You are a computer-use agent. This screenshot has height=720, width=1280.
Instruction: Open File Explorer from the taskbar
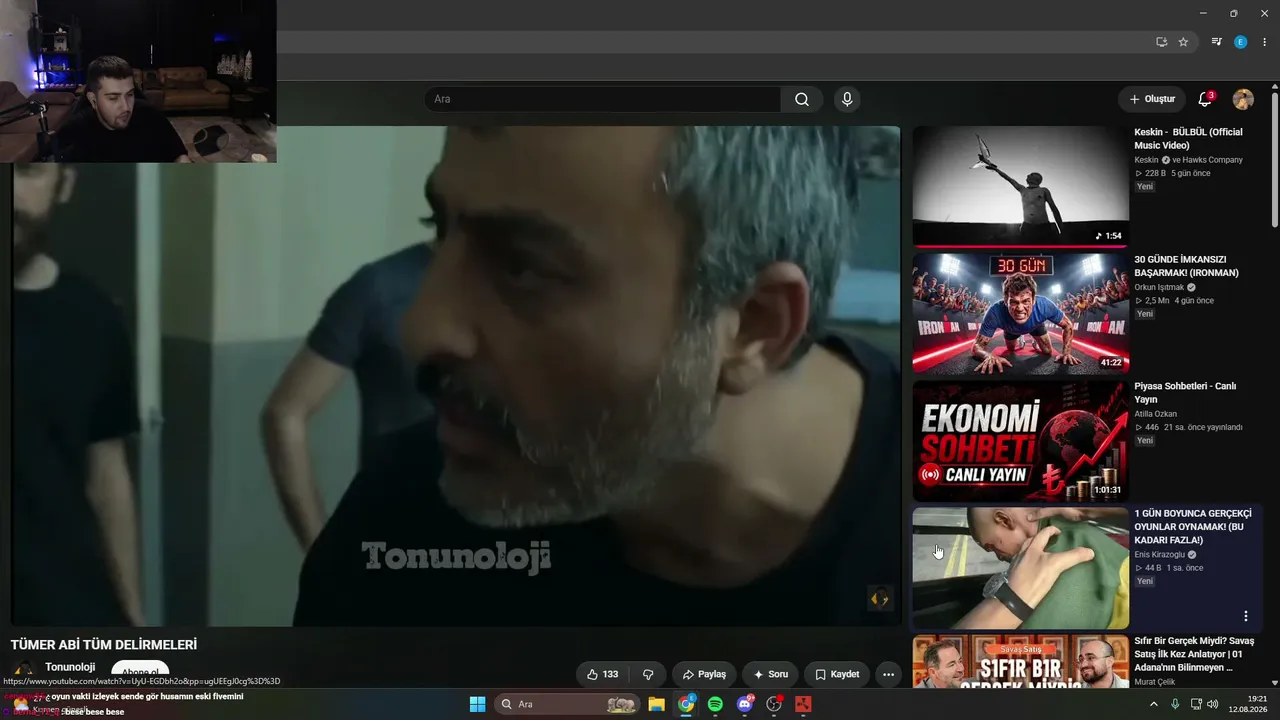point(657,704)
